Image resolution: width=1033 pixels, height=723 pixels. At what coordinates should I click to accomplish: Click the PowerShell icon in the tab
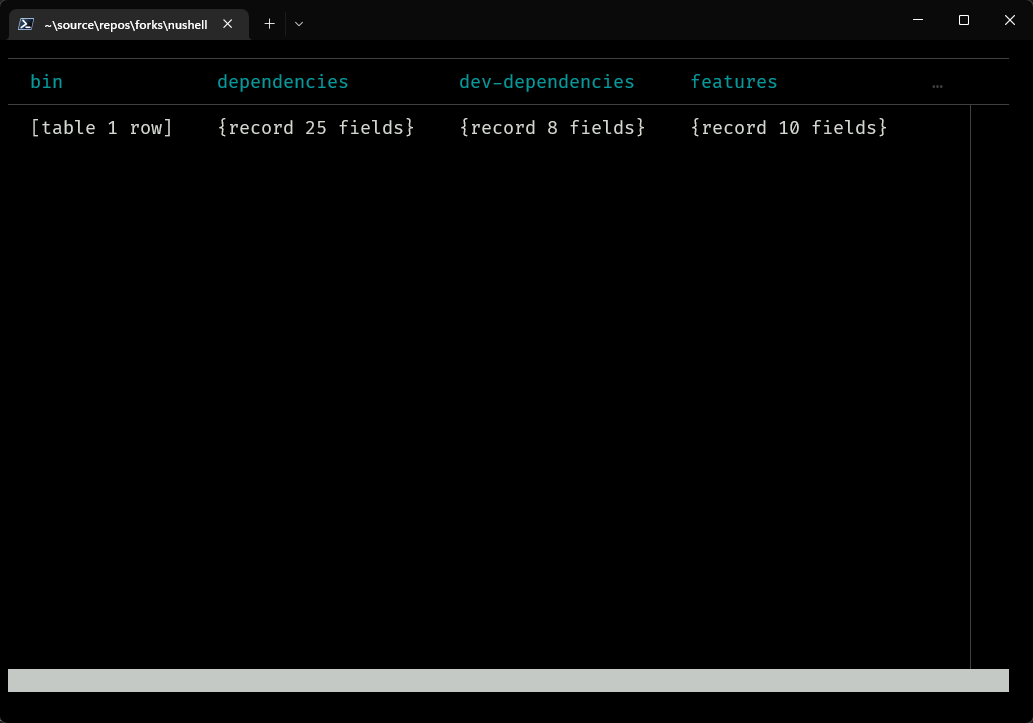26,24
